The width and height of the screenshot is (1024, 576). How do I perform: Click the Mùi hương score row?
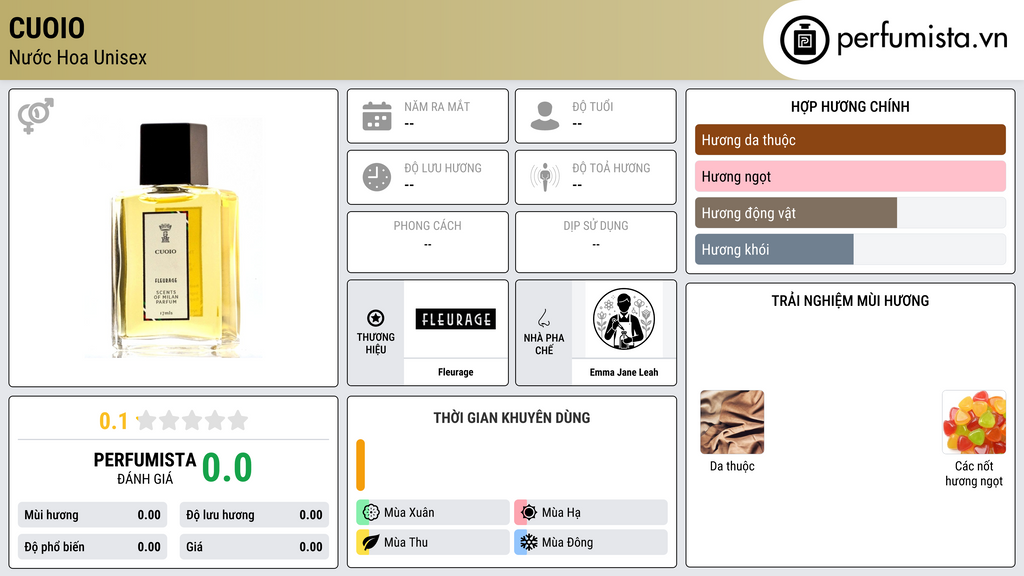tap(92, 515)
